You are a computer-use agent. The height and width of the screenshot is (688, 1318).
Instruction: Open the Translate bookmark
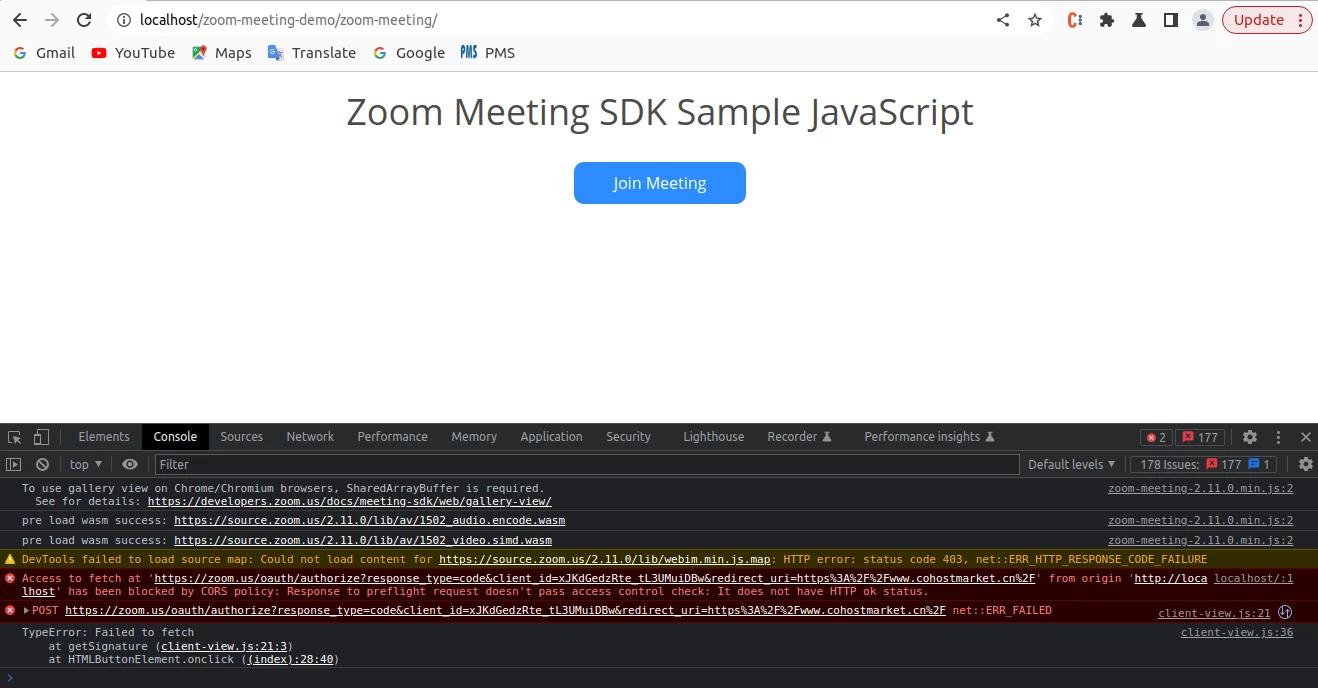312,53
